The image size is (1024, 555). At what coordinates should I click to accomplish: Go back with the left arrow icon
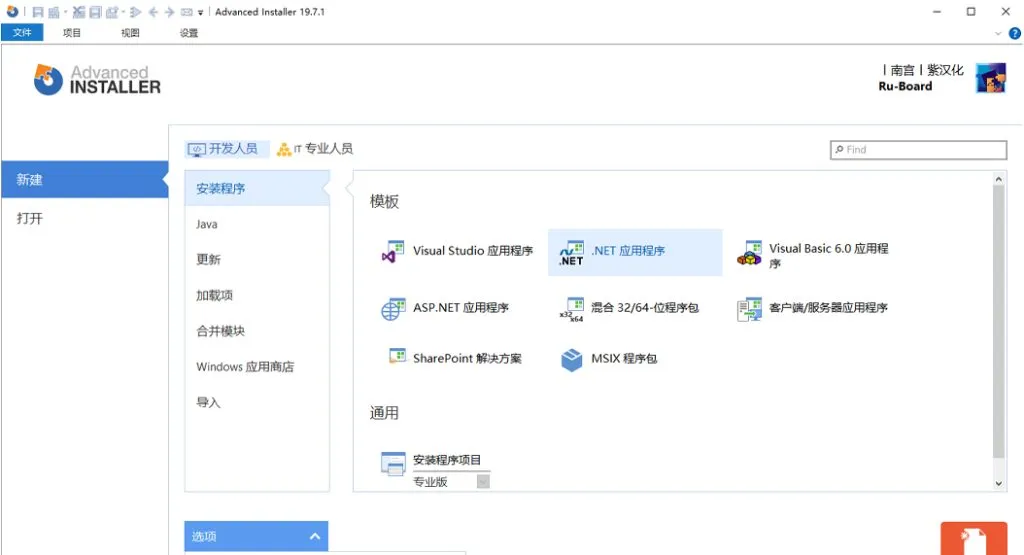(x=153, y=12)
